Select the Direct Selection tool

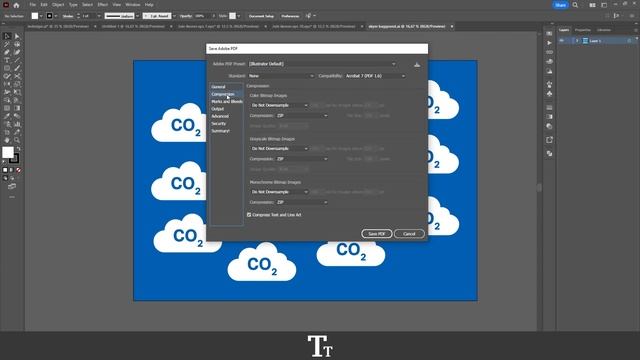tap(17, 36)
